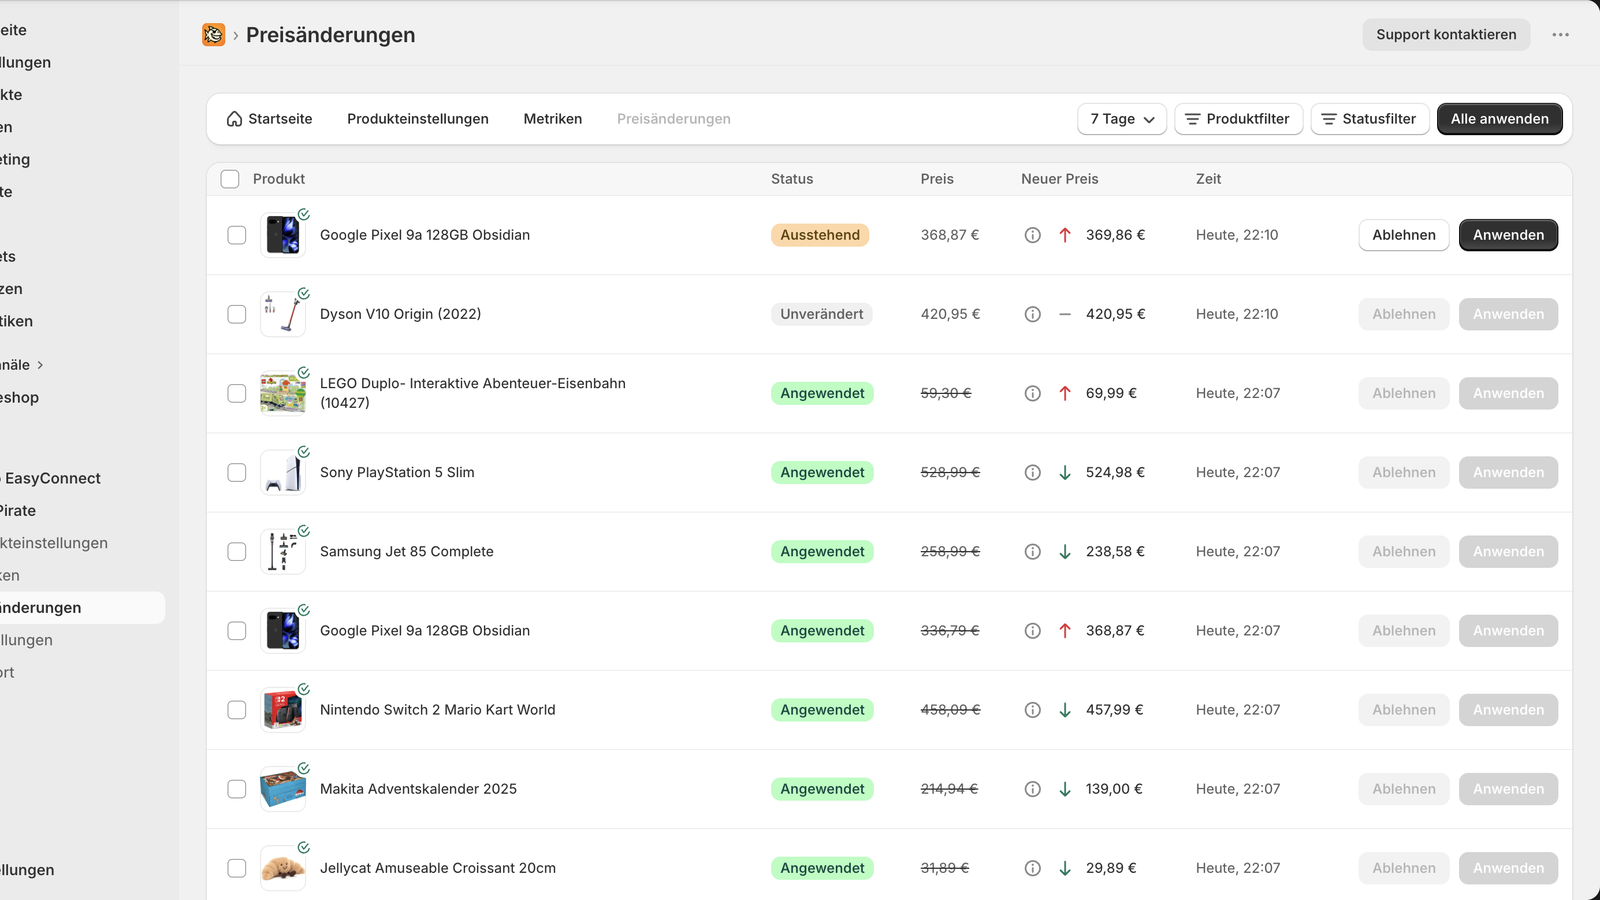Open info icon for Jellycat Amuseable Croissant
Image resolution: width=1600 pixels, height=900 pixels.
tap(1033, 868)
